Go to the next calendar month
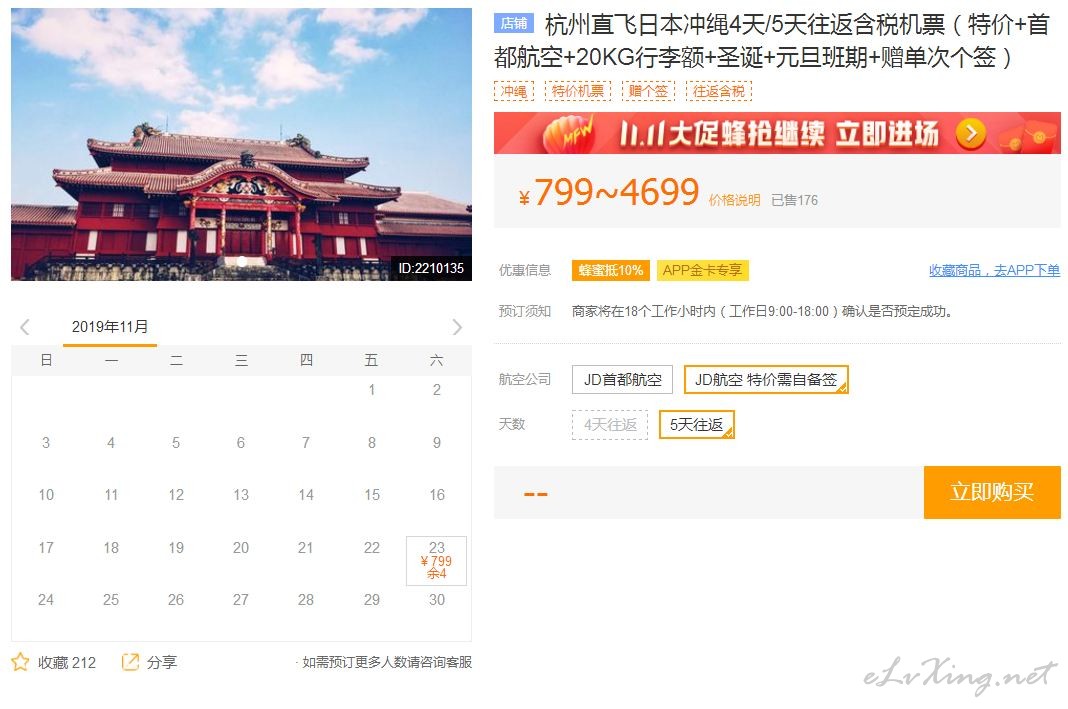The height and width of the screenshot is (709, 1068). [x=457, y=327]
